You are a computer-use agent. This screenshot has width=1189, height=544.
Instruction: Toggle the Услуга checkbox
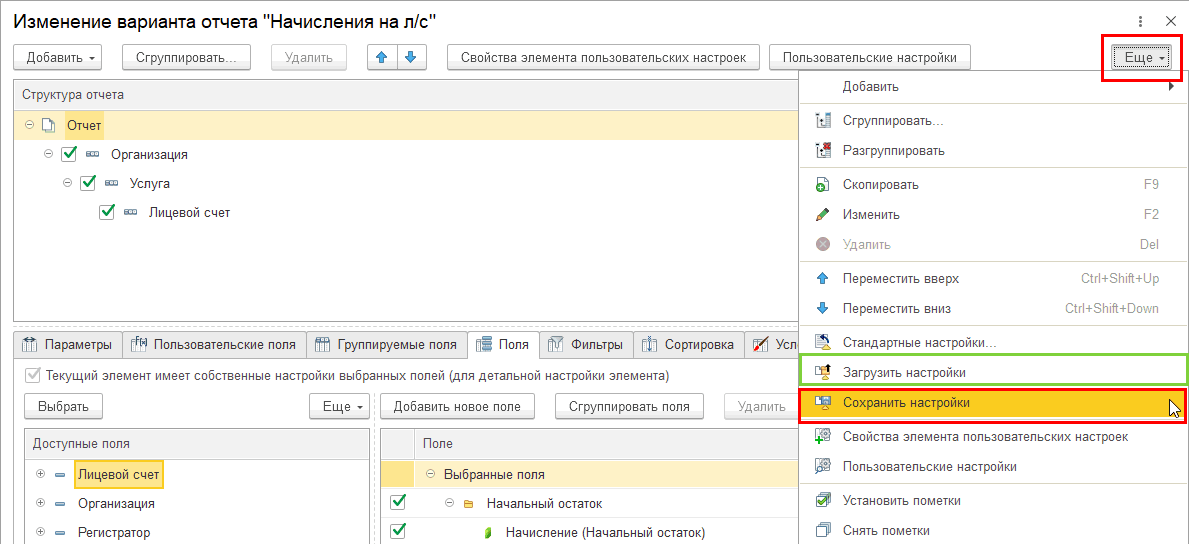[88, 184]
